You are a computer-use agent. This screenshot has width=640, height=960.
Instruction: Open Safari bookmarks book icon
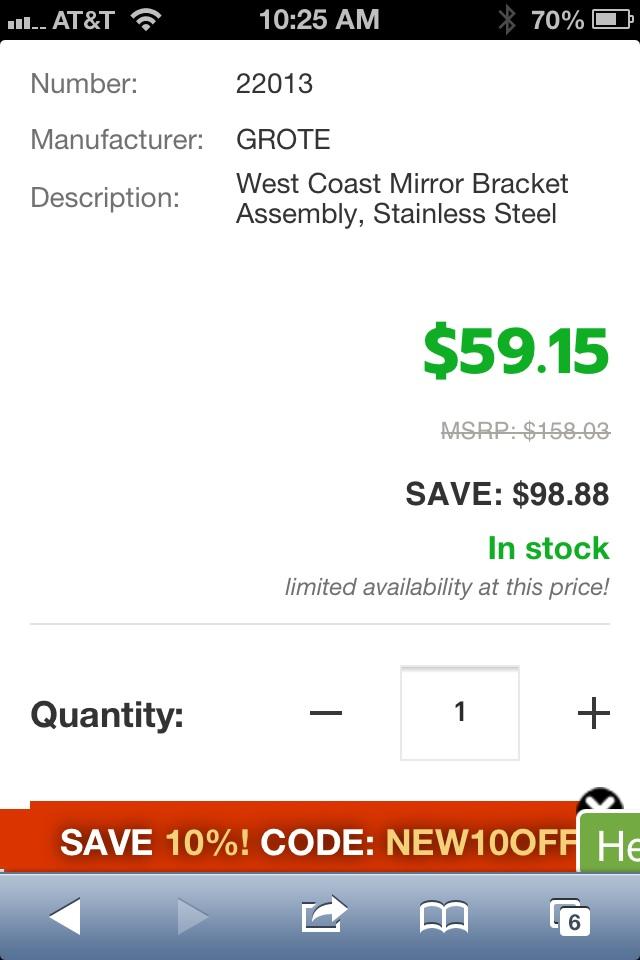pos(443,915)
